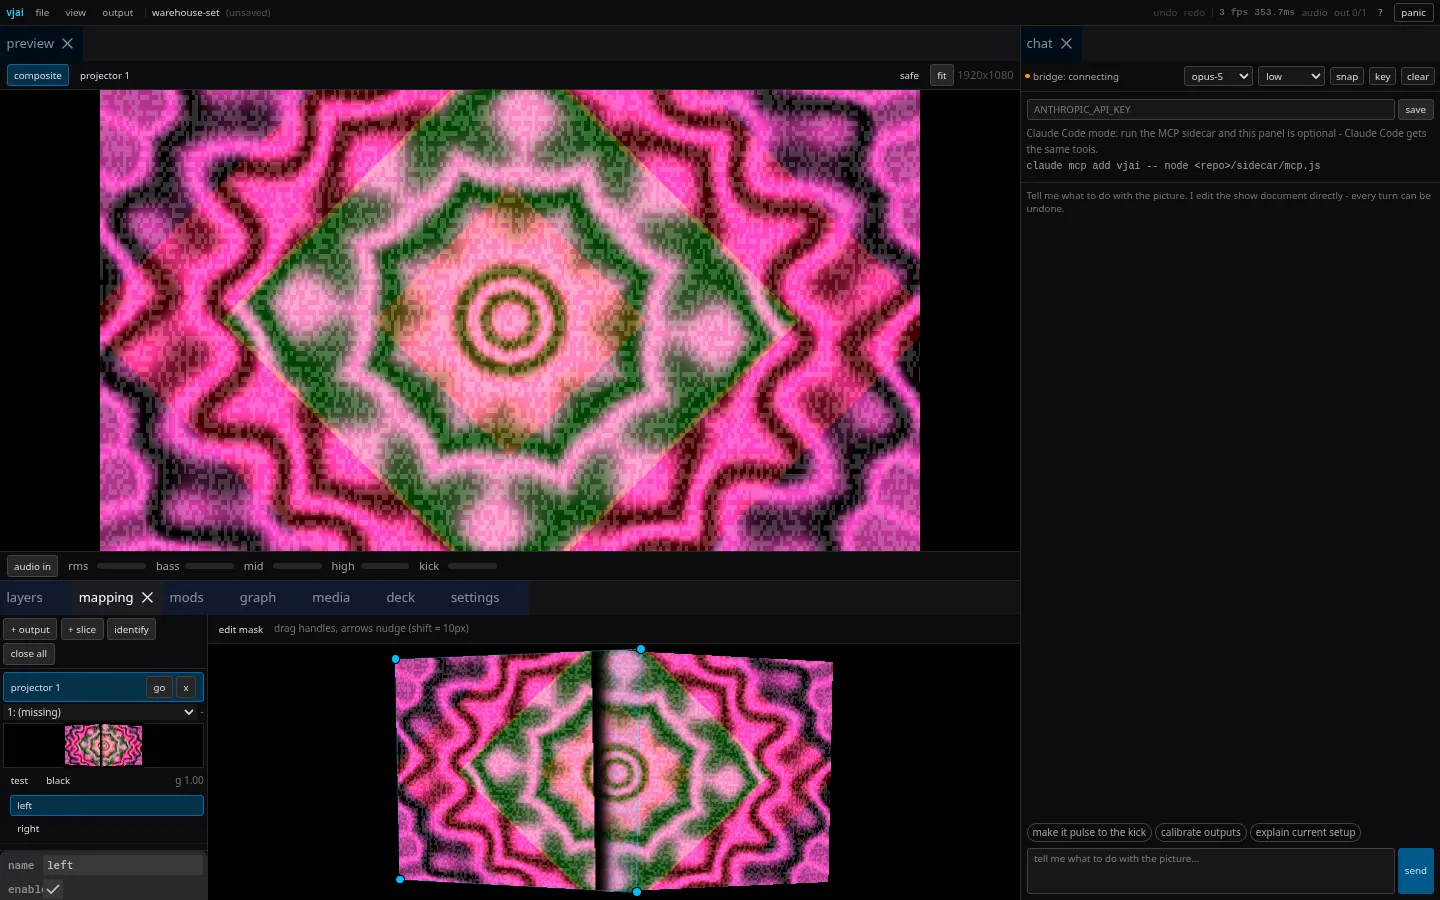The image size is (1440, 900).
Task: Click the identify button
Action: point(131,629)
